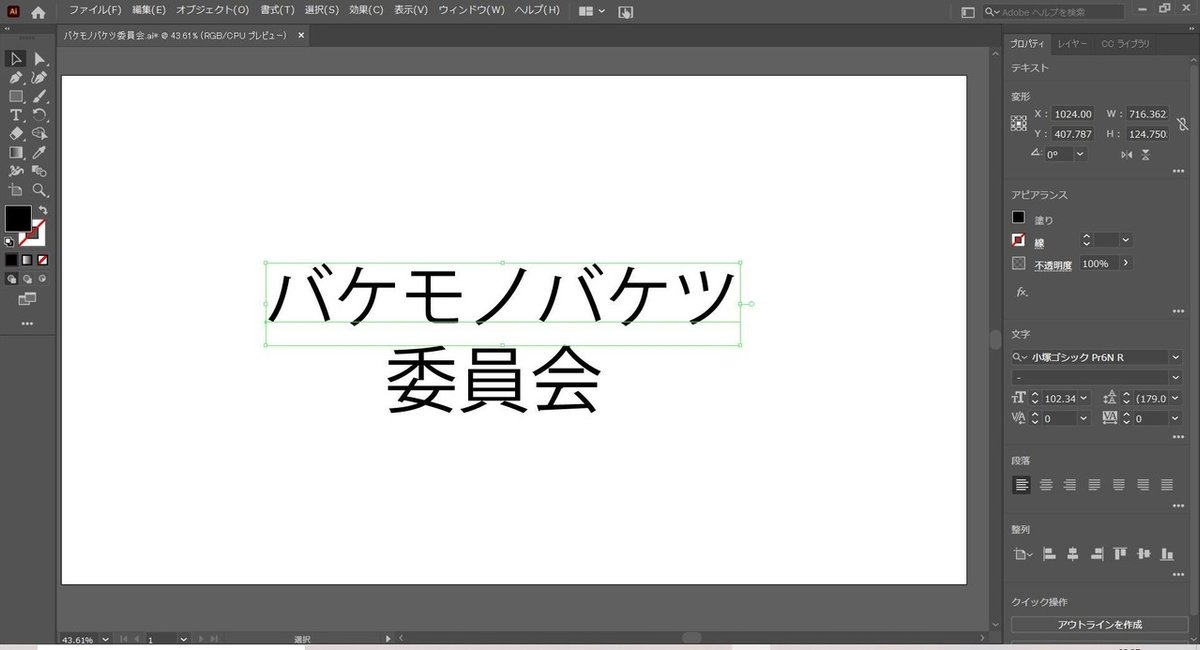Viewport: 1200px width, 650px height.
Task: Choose the reference point locator grid
Action: 1019,124
